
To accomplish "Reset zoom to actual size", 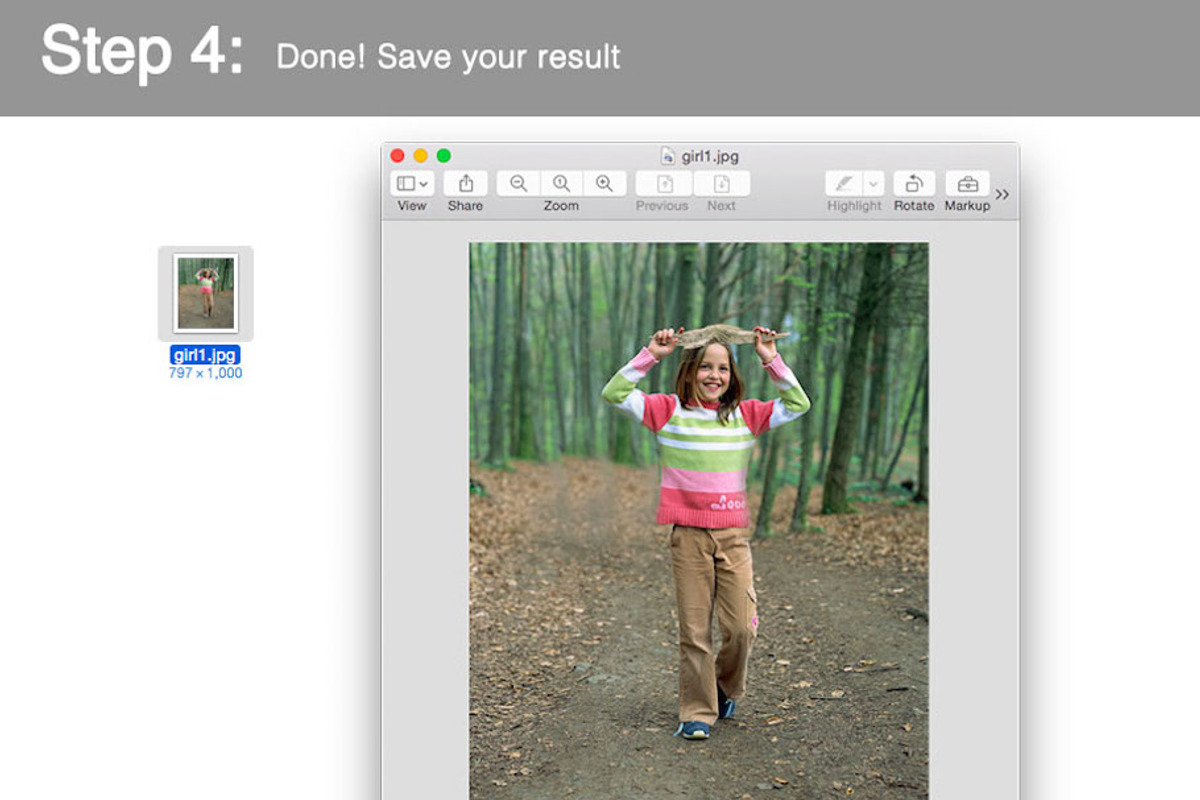I will (561, 184).
